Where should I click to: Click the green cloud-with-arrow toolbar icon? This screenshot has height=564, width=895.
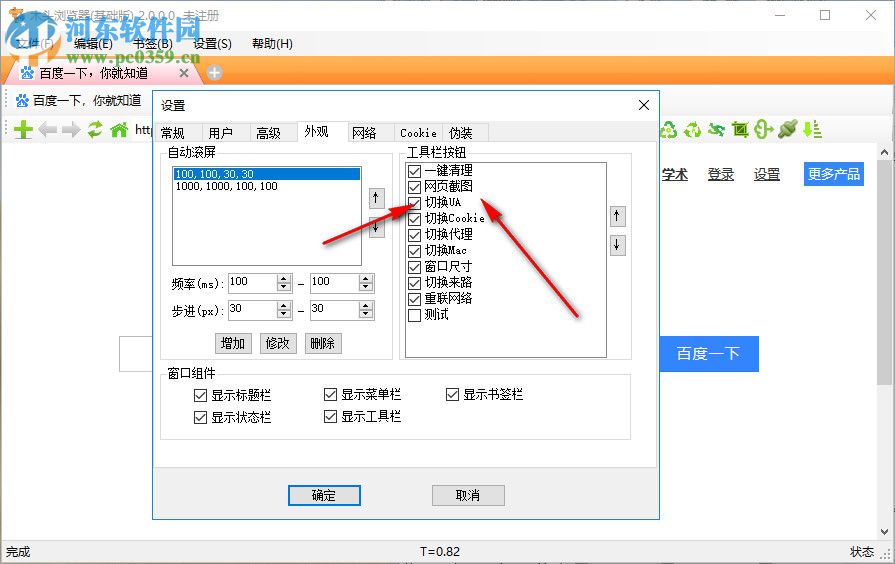click(x=763, y=130)
